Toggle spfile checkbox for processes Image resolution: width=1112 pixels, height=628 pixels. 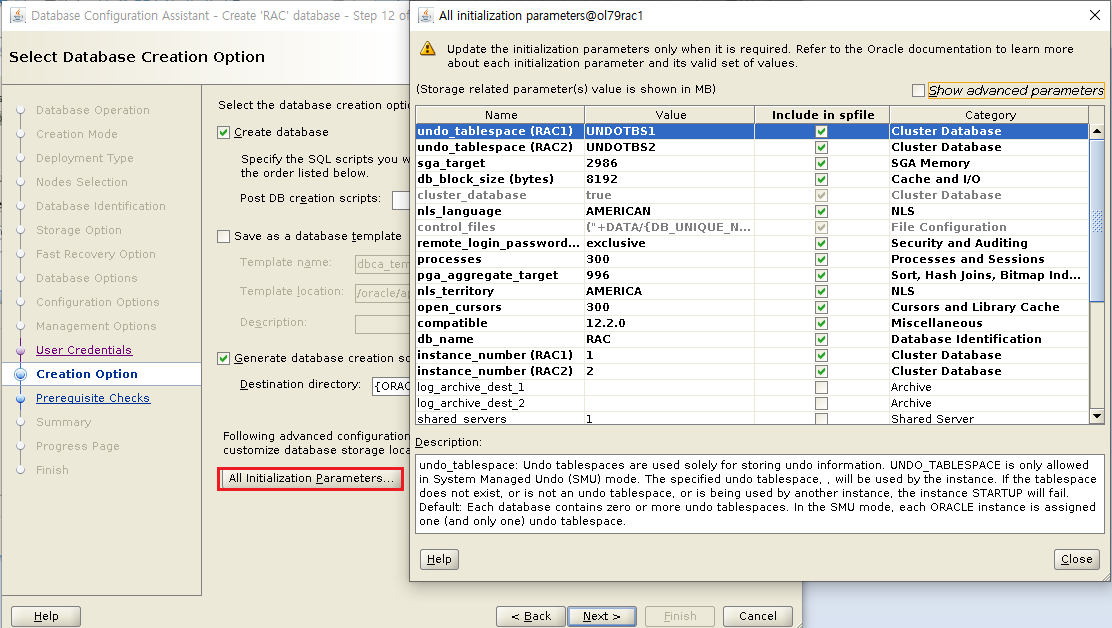[821, 259]
